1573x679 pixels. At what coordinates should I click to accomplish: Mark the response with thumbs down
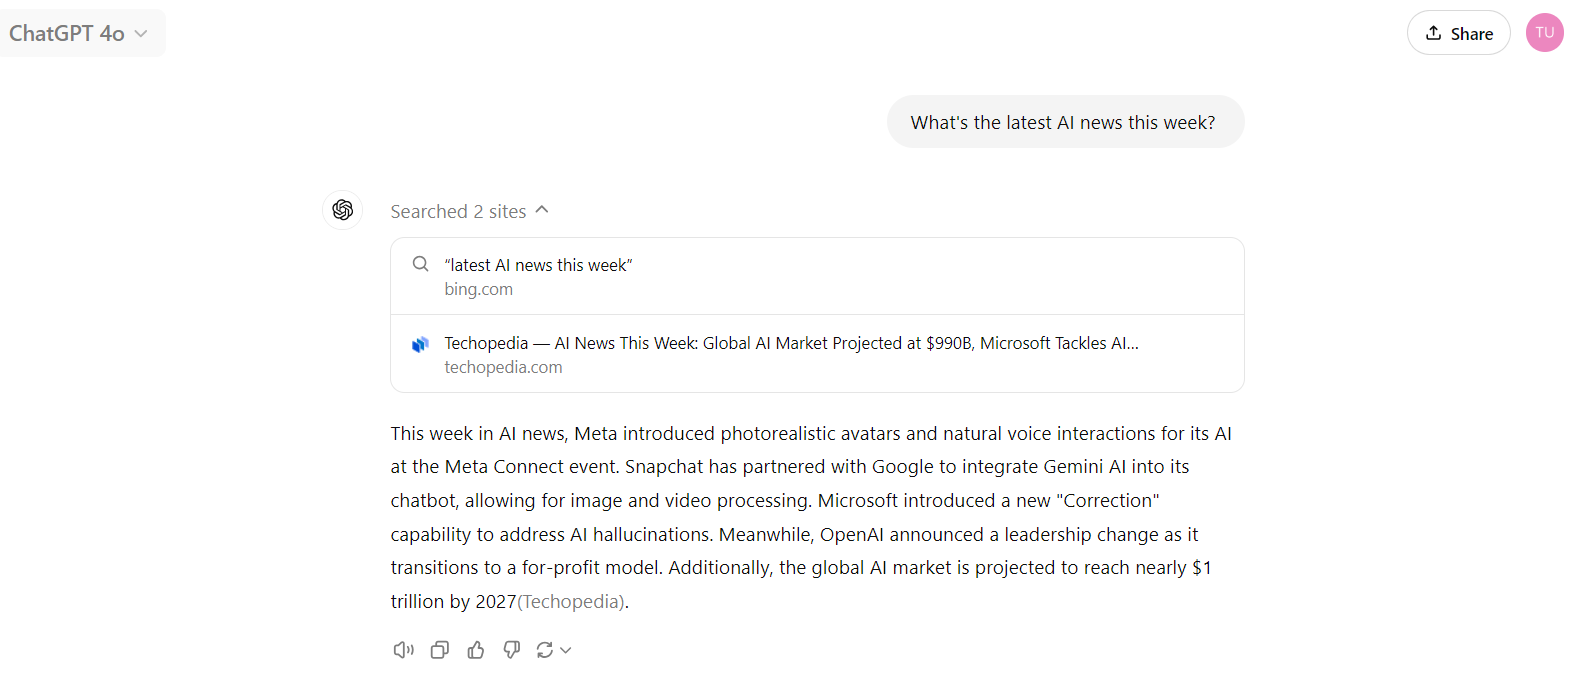click(512, 650)
